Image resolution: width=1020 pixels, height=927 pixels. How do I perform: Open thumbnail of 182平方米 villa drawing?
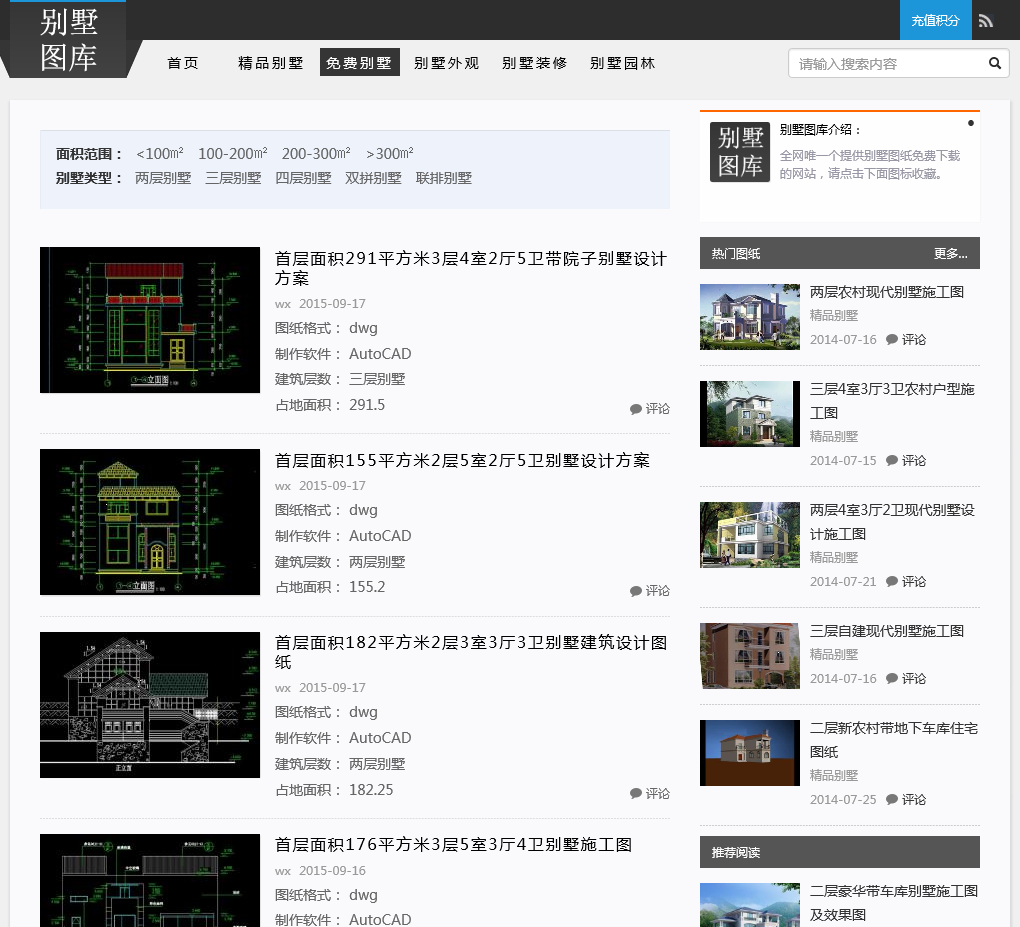pos(150,705)
